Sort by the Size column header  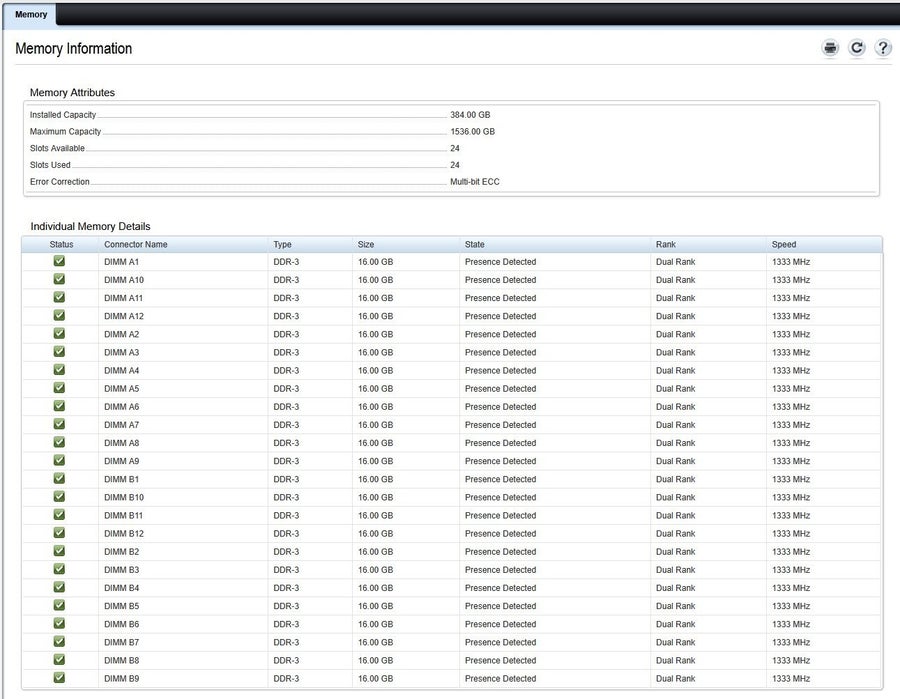[366, 244]
